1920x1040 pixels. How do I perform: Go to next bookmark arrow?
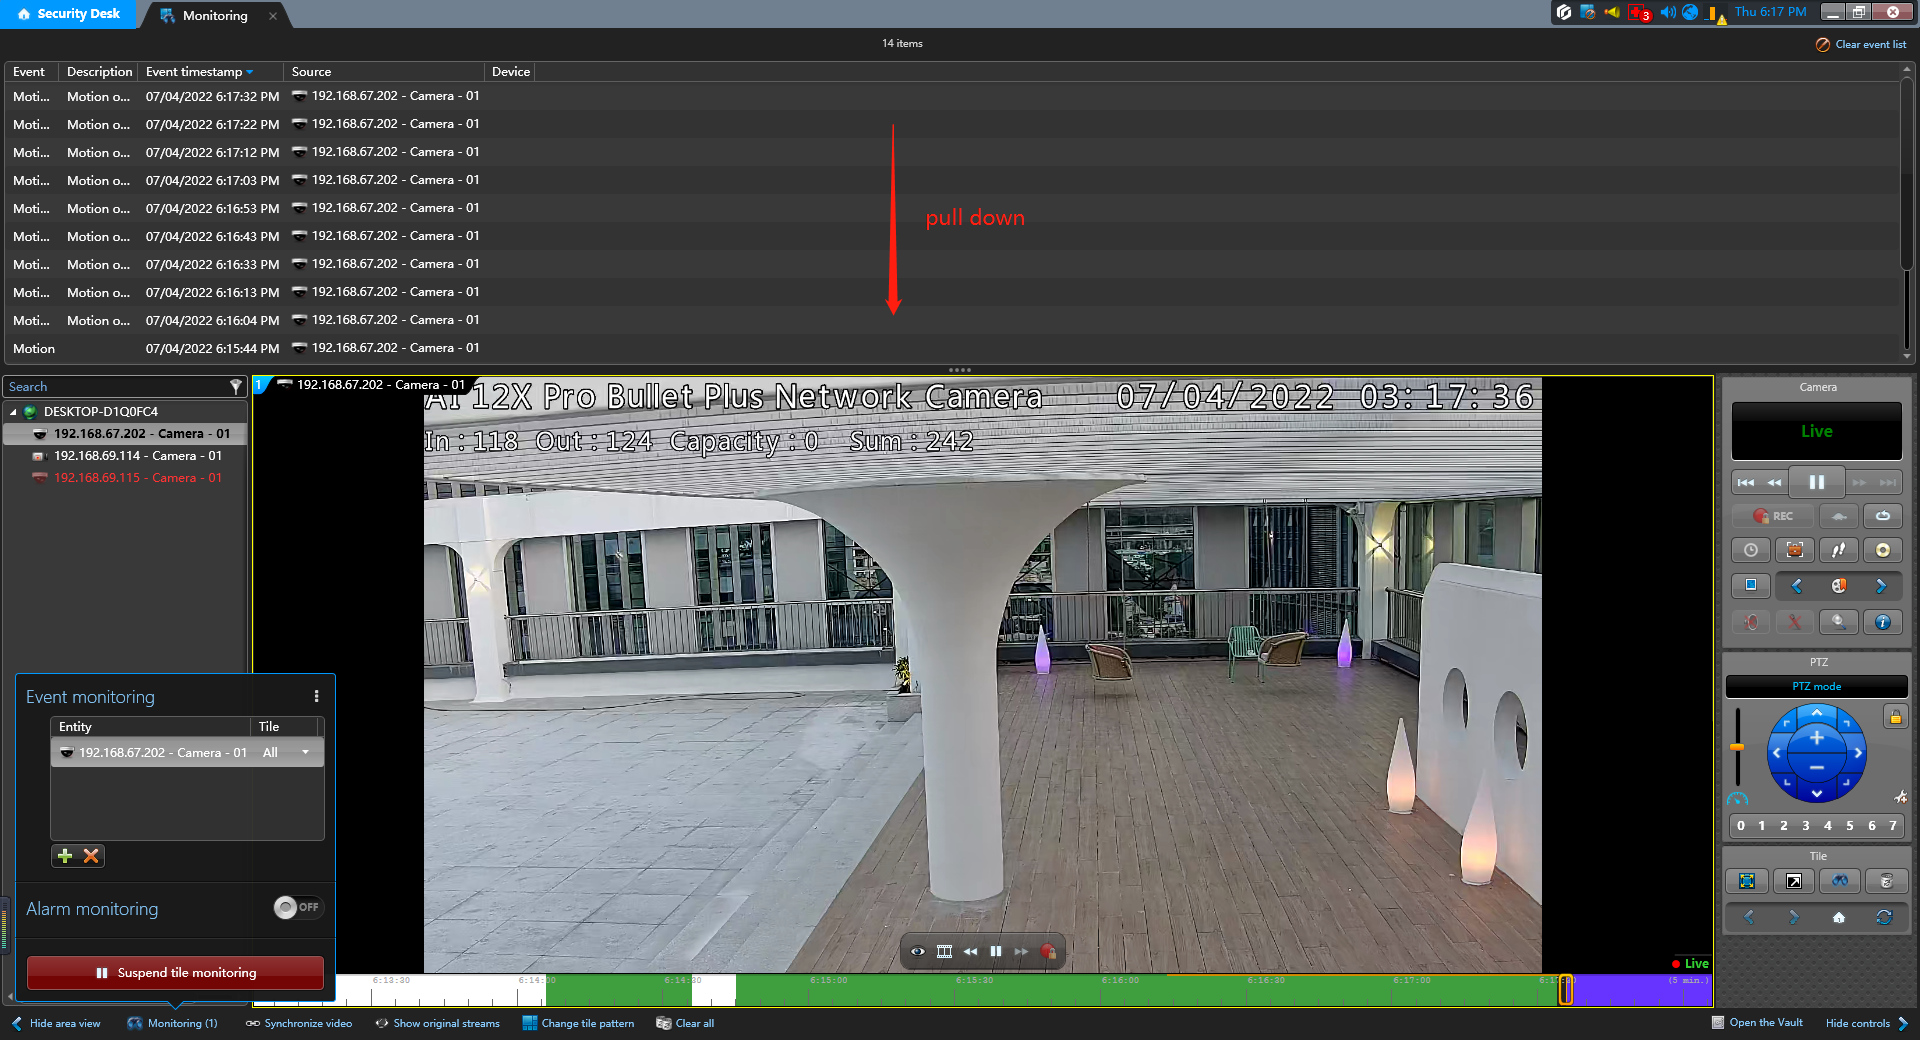point(1881,586)
